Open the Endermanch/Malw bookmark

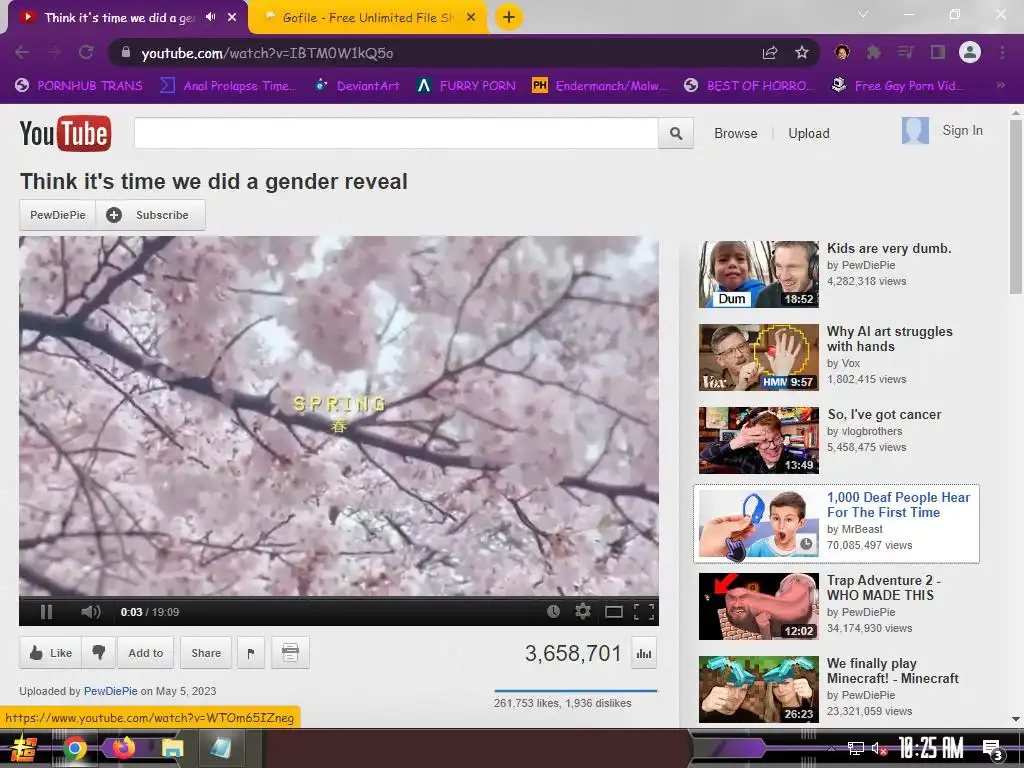coord(600,86)
